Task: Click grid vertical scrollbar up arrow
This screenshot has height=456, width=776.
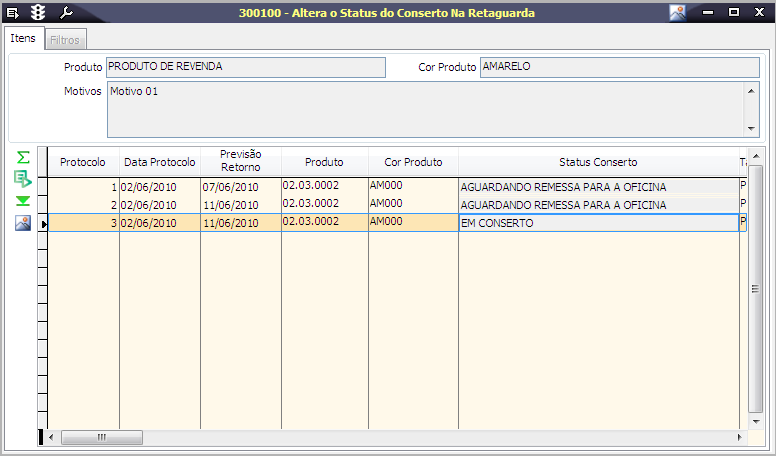Action: pos(756,156)
